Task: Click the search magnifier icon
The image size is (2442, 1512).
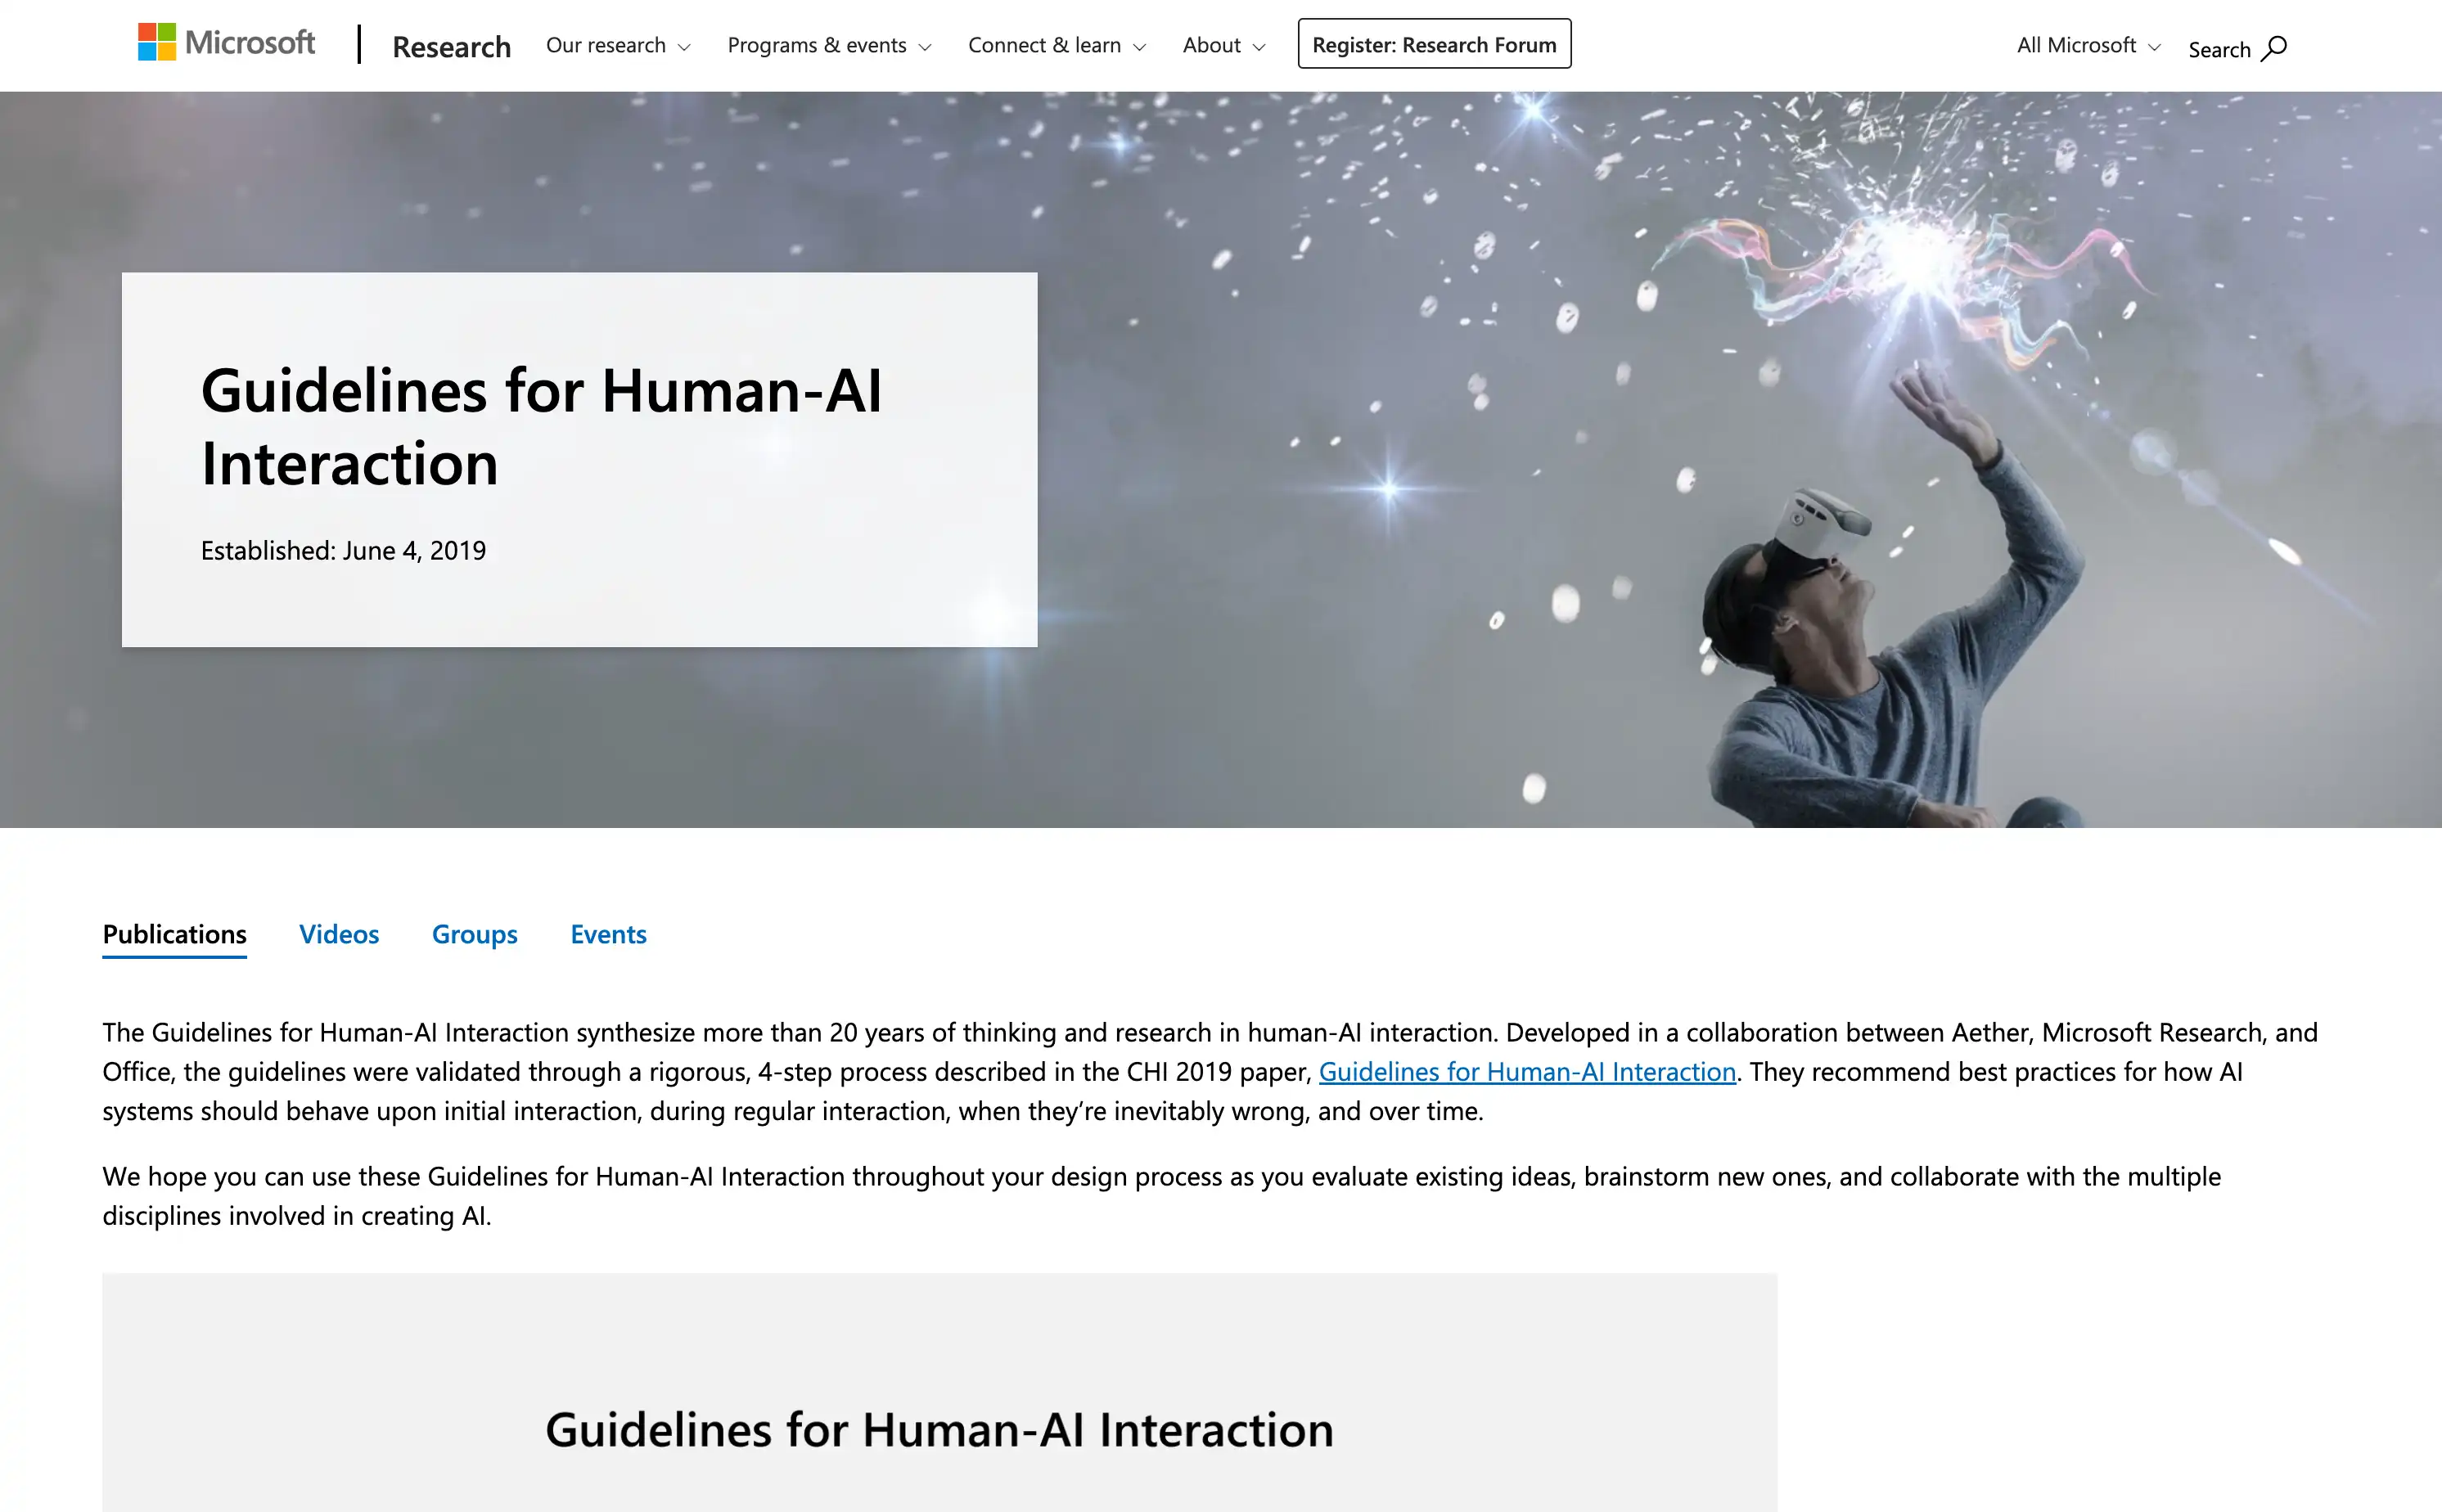Action: pos(2274,48)
